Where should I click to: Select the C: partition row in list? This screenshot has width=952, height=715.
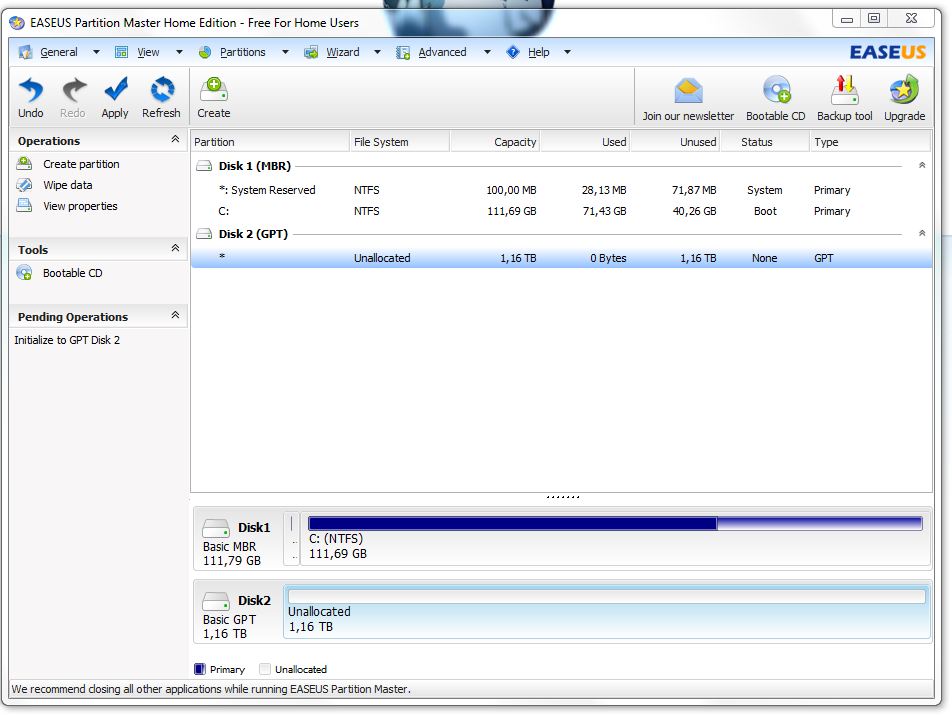coord(561,211)
